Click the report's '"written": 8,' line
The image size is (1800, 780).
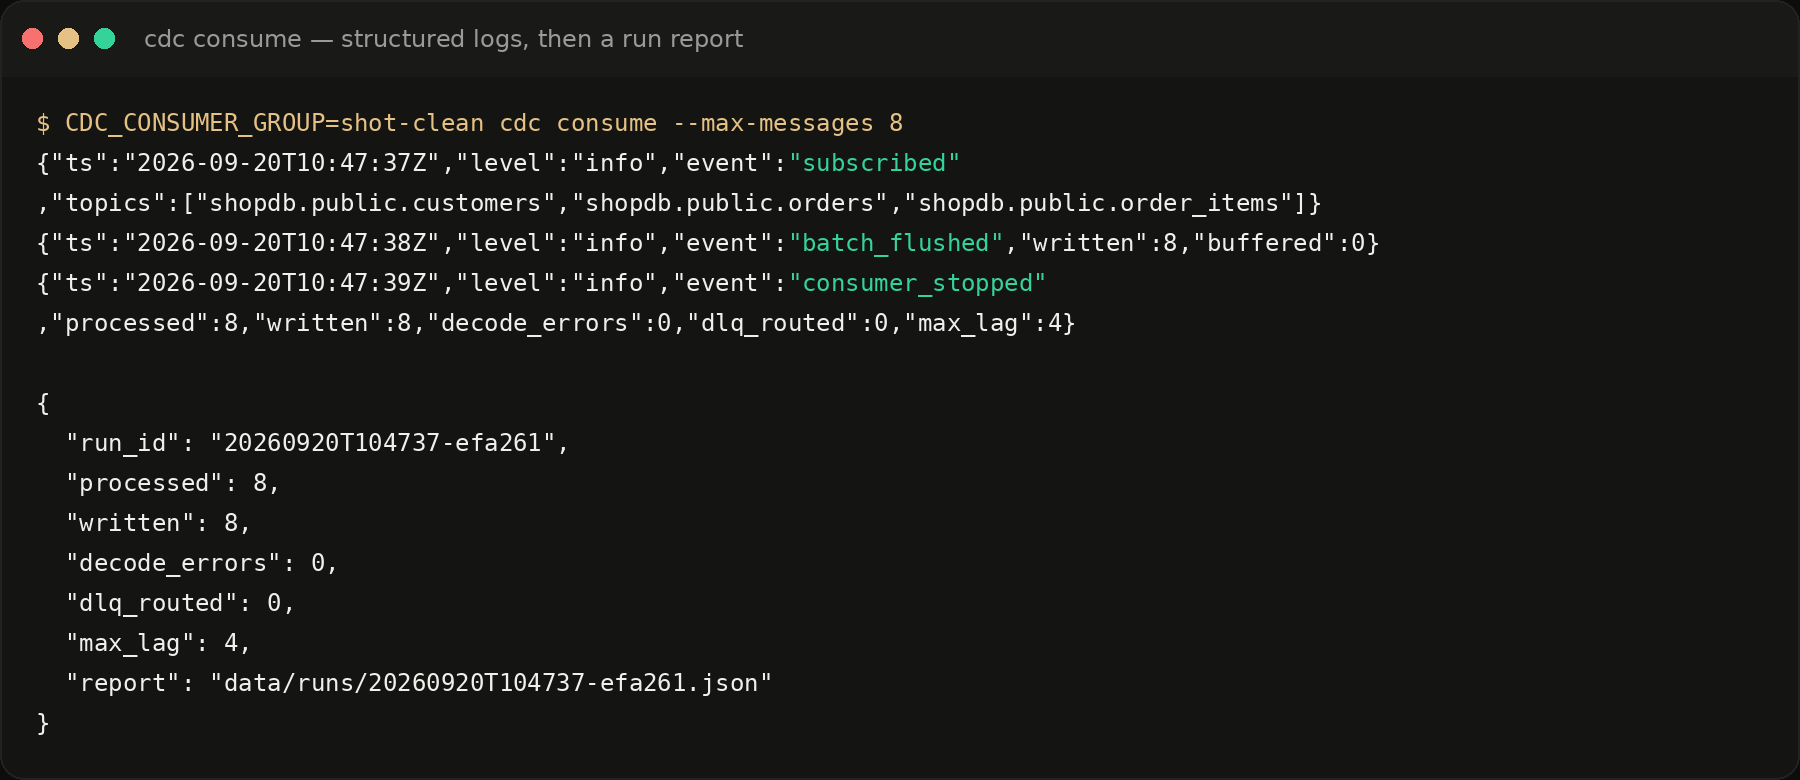pyautogui.click(x=159, y=523)
